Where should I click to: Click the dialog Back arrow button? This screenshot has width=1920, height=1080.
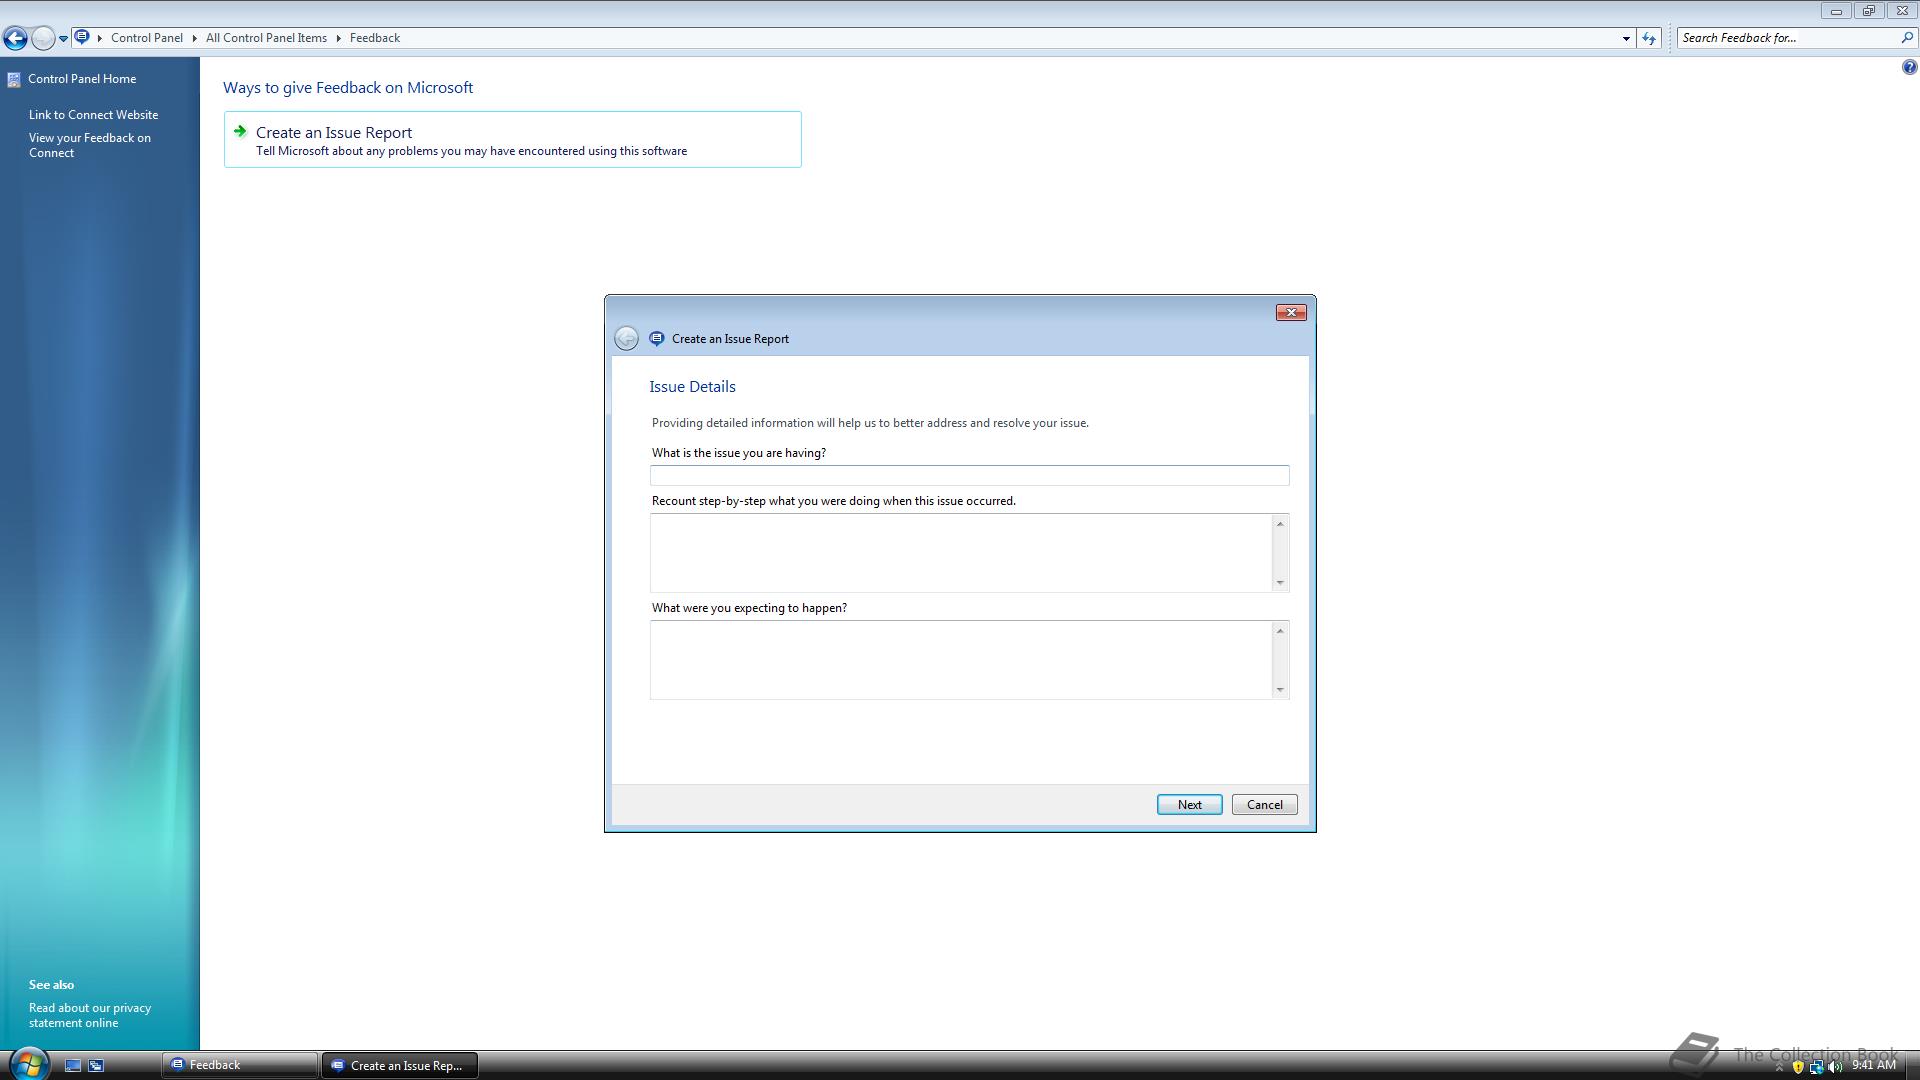pyautogui.click(x=626, y=338)
